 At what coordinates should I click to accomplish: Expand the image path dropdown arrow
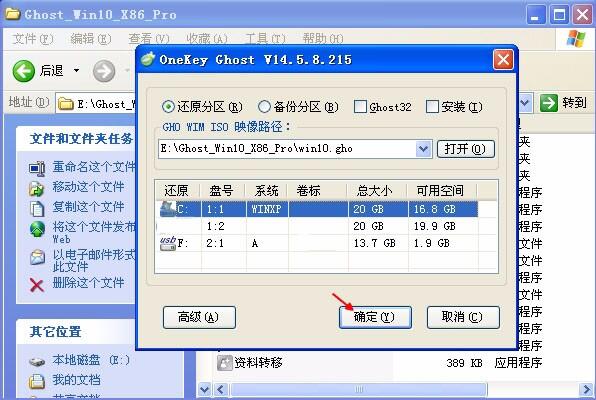423,149
